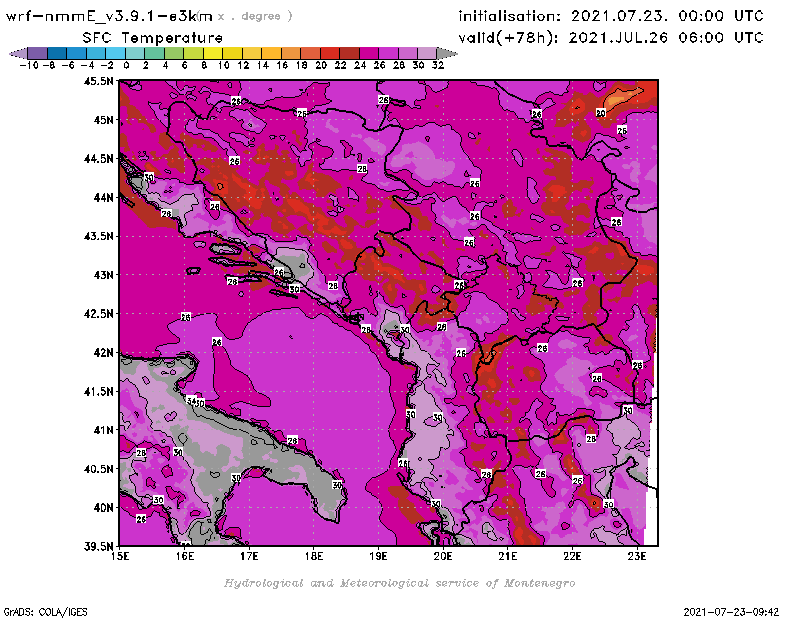Click the 'wrf-nmmE_v3.9.1-e3km' model title
The height and width of the screenshot is (618, 800).
pos(109,16)
